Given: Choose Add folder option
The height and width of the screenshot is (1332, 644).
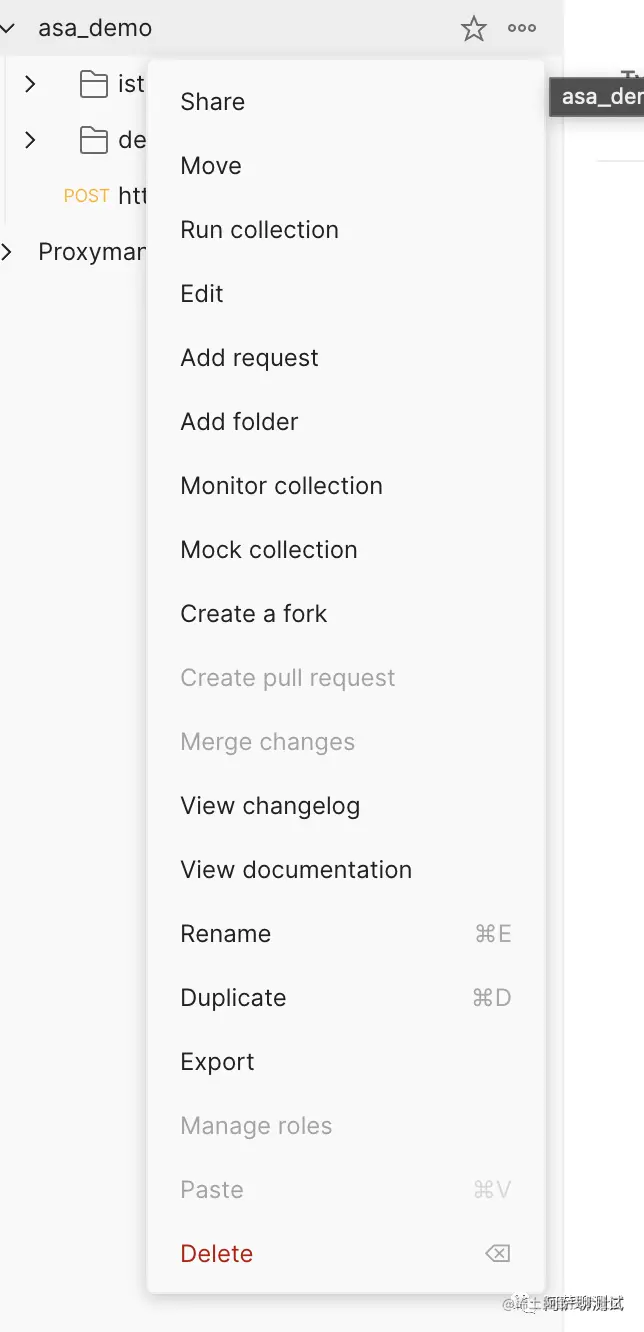Looking at the screenshot, I should tap(239, 422).
